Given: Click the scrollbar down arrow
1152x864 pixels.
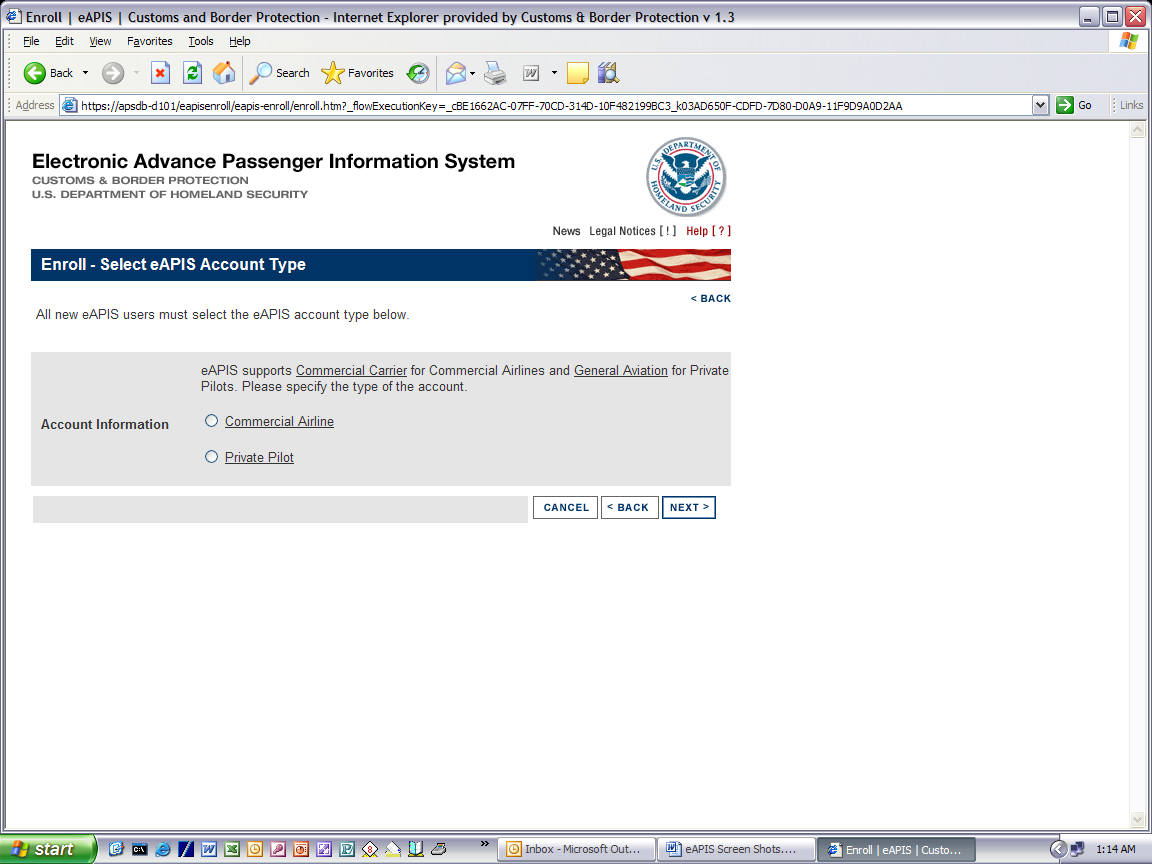Looking at the screenshot, I should (x=1137, y=820).
